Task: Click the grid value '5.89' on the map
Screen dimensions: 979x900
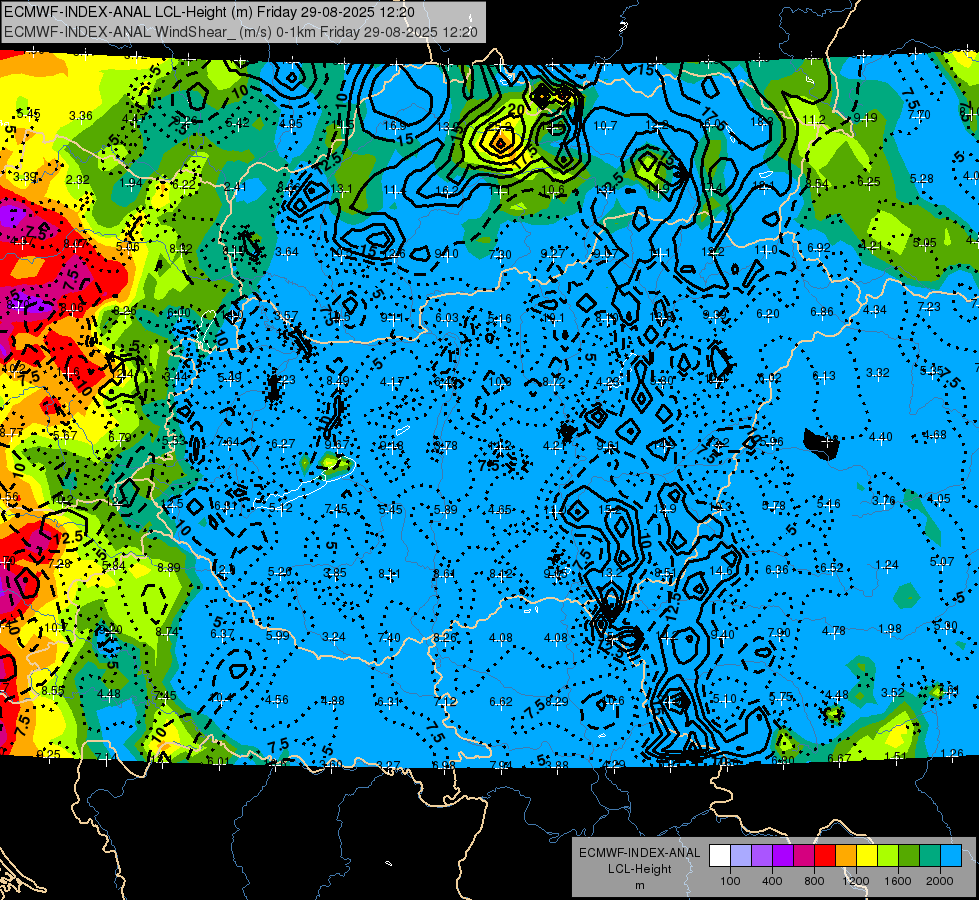Action: (x=446, y=510)
